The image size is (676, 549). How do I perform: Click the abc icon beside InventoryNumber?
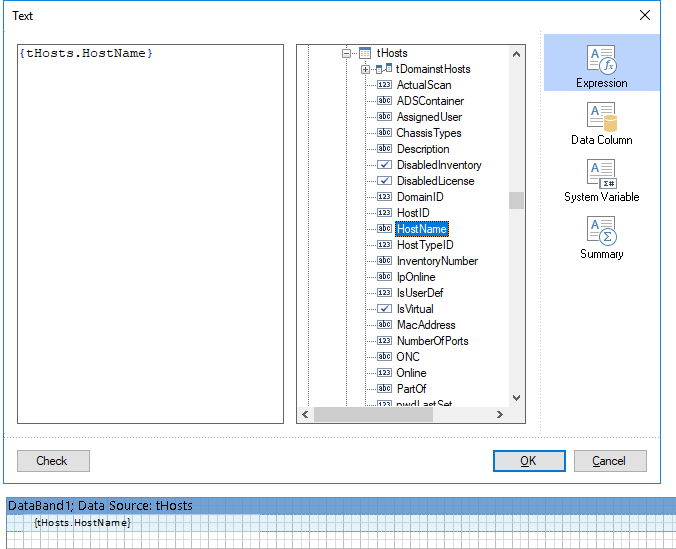tap(384, 260)
